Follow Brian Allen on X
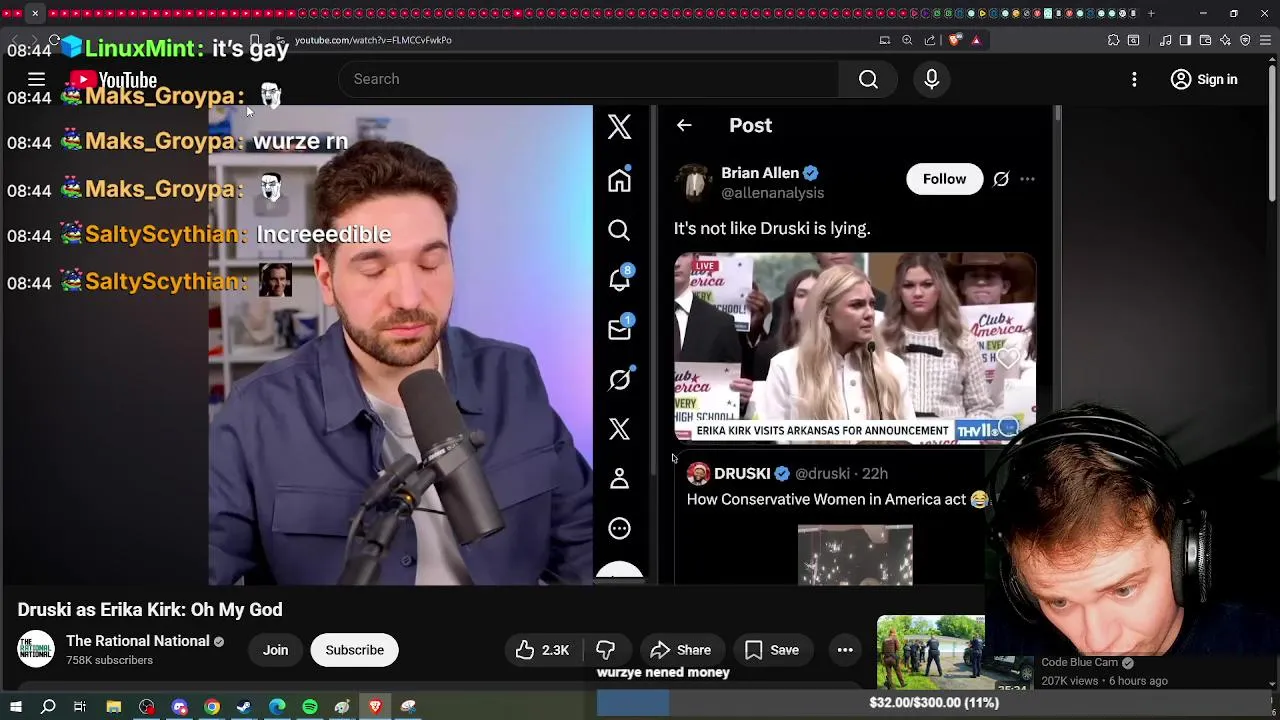This screenshot has width=1280, height=720. tap(944, 179)
